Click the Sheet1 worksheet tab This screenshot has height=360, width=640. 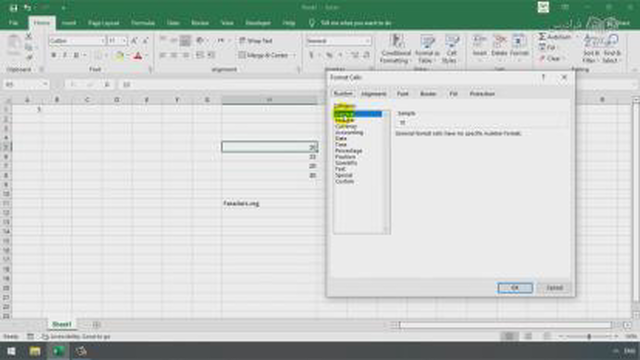point(62,324)
